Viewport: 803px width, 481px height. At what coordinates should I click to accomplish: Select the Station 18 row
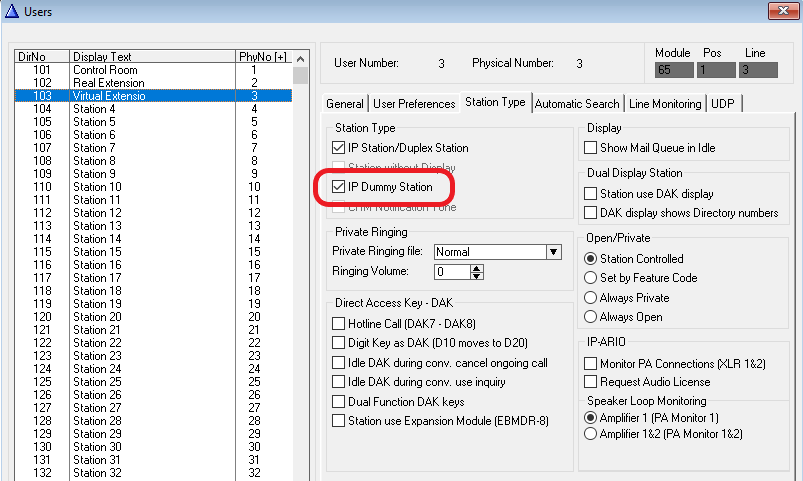[153, 291]
